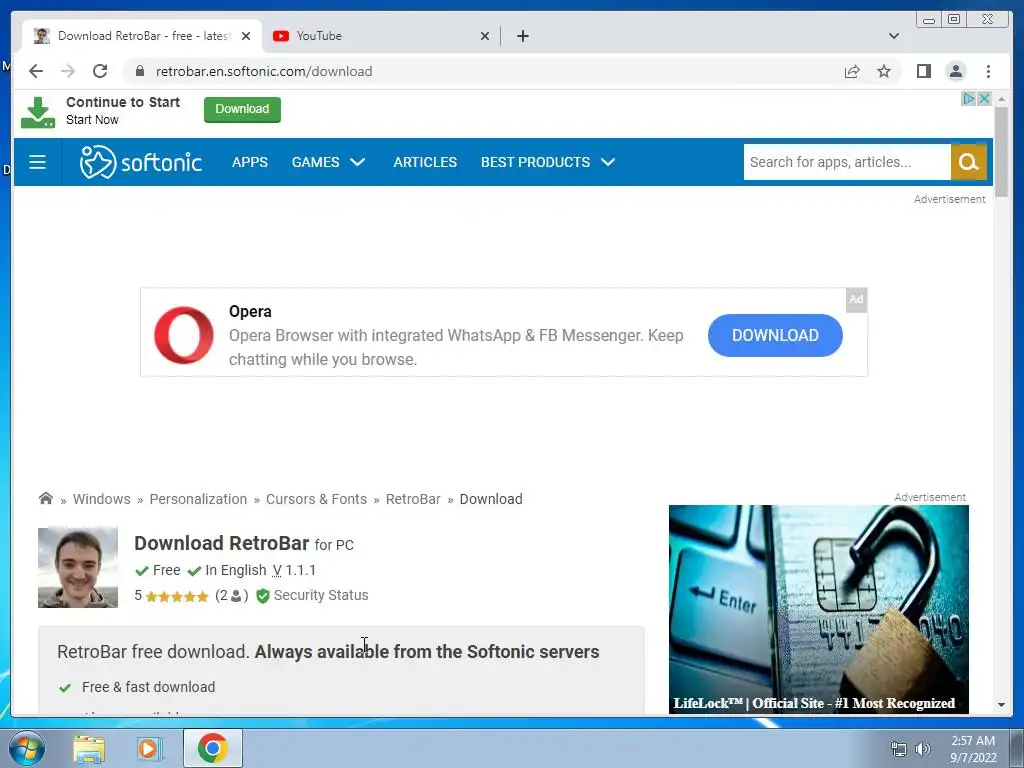The image size is (1024, 768).
Task: Select the Download RetroBar tab
Action: (x=142, y=36)
